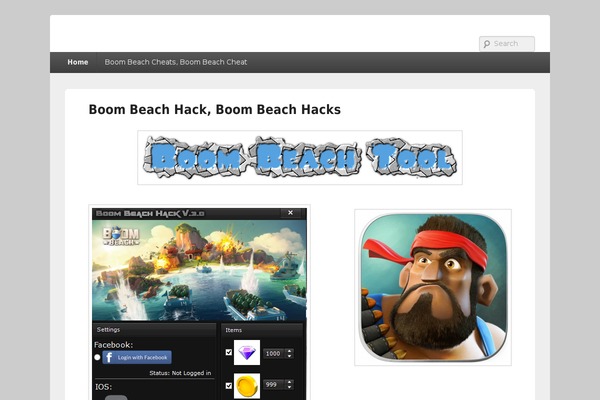Edit the gold amount field showing 999
This screenshot has width=600, height=400.
click(274, 385)
